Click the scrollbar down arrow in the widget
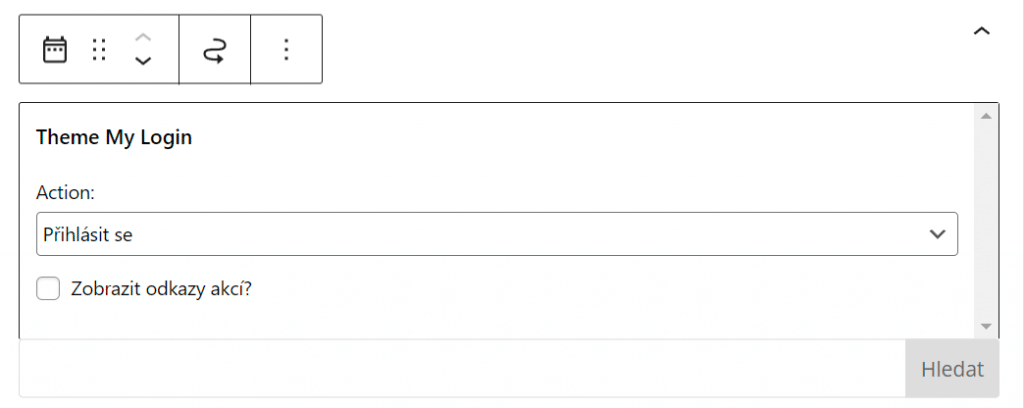1024x408 pixels. [x=986, y=326]
